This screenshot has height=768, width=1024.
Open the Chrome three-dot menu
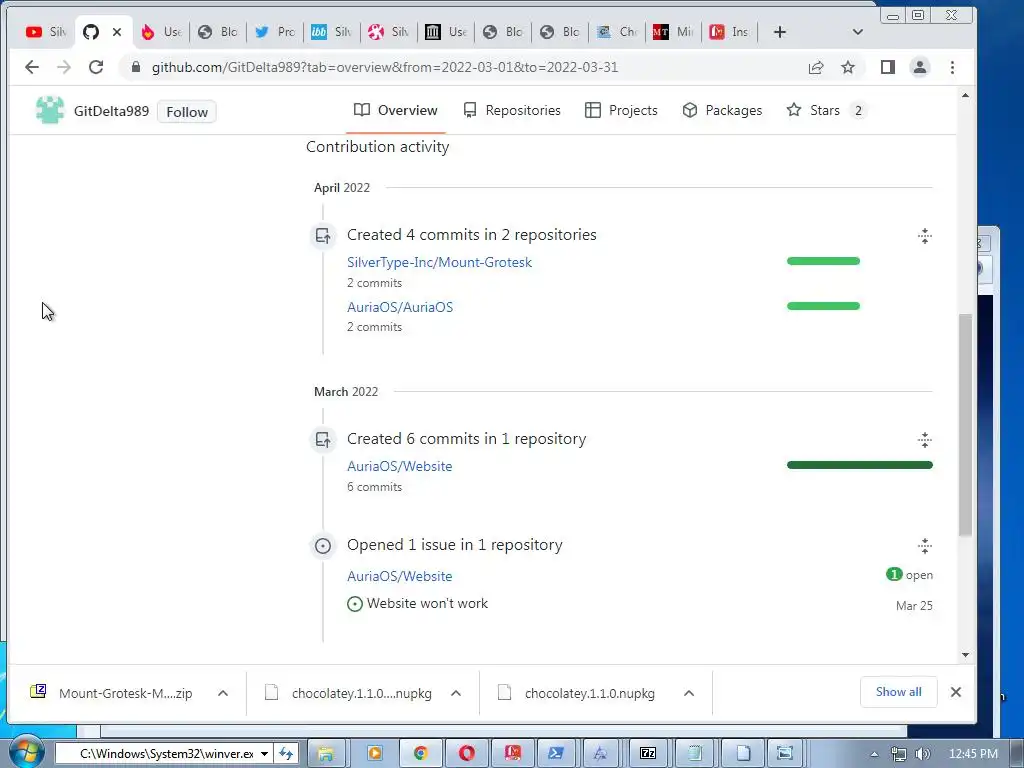click(952, 67)
